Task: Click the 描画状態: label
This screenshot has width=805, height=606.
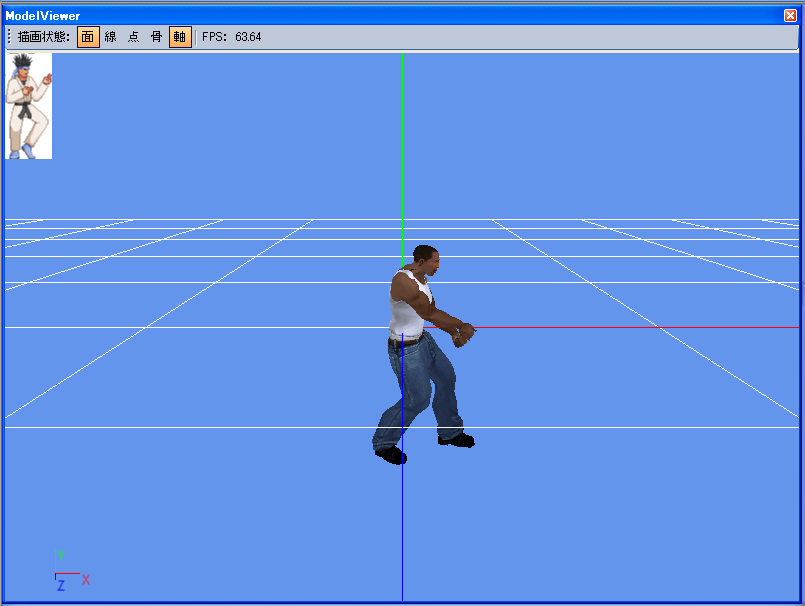Action: click(44, 37)
